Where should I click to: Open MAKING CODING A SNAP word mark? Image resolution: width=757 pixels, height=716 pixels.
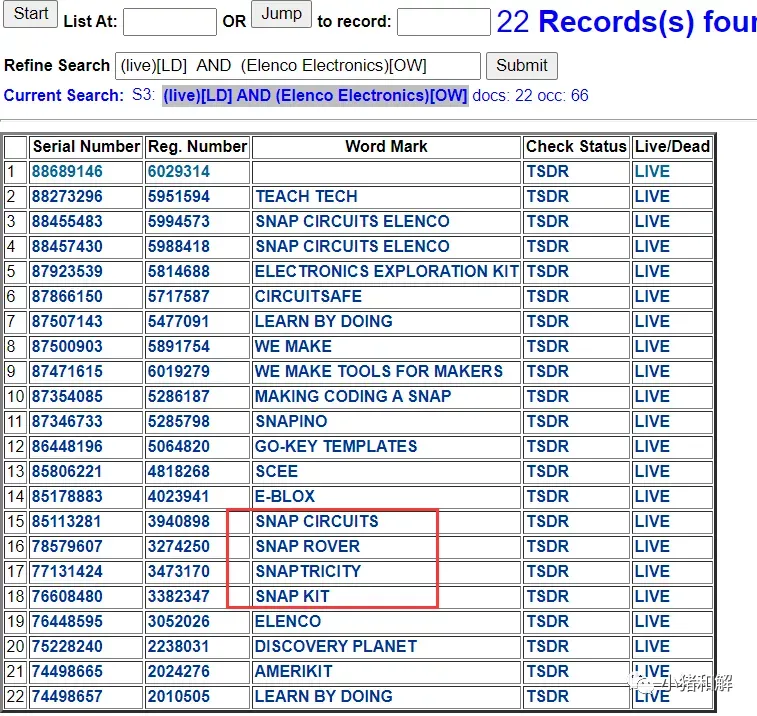pyautogui.click(x=353, y=396)
